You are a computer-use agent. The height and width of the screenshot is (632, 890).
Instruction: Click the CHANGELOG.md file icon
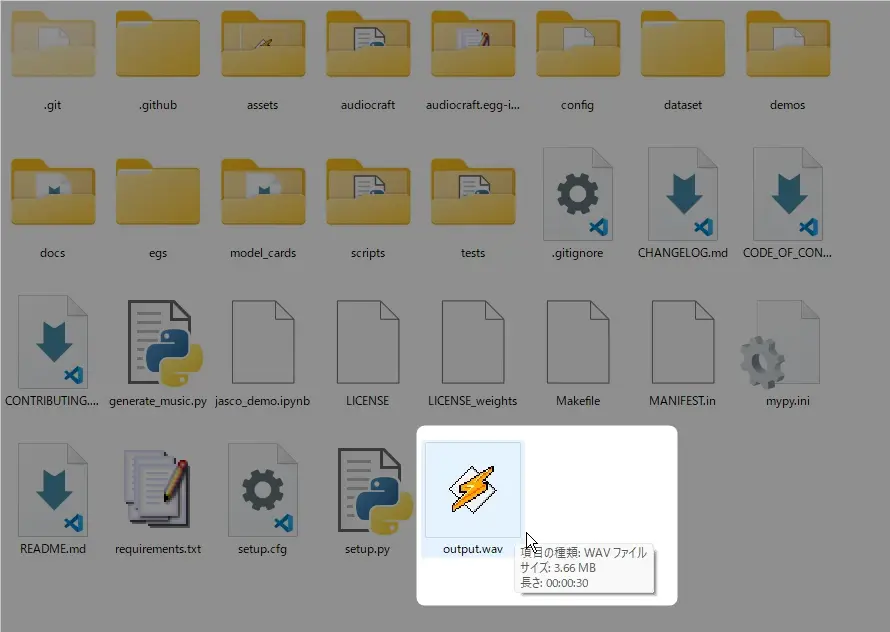683,194
